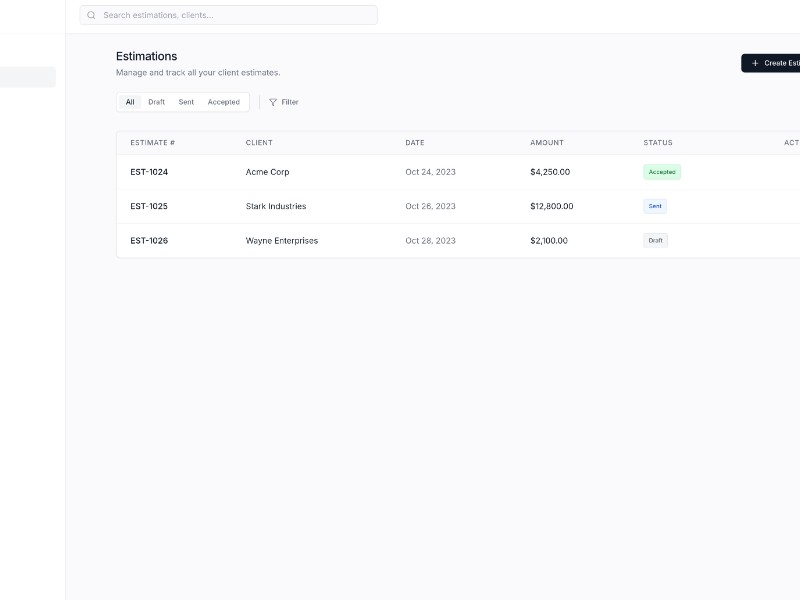Enable the All estimates filter
Viewport: 800px width, 600px height.
pos(130,102)
